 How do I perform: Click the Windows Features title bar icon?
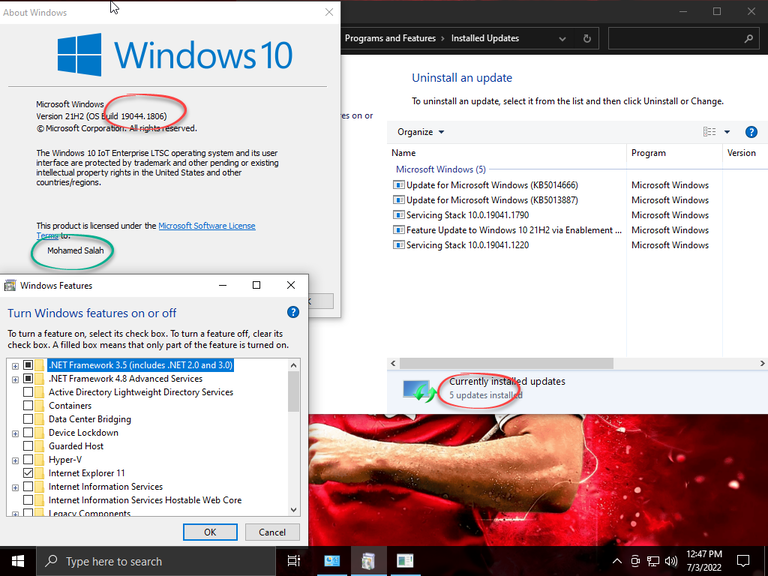pos(10,286)
